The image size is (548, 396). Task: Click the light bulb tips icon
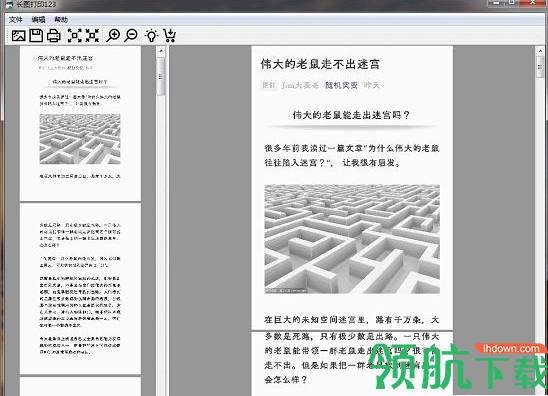(151, 36)
